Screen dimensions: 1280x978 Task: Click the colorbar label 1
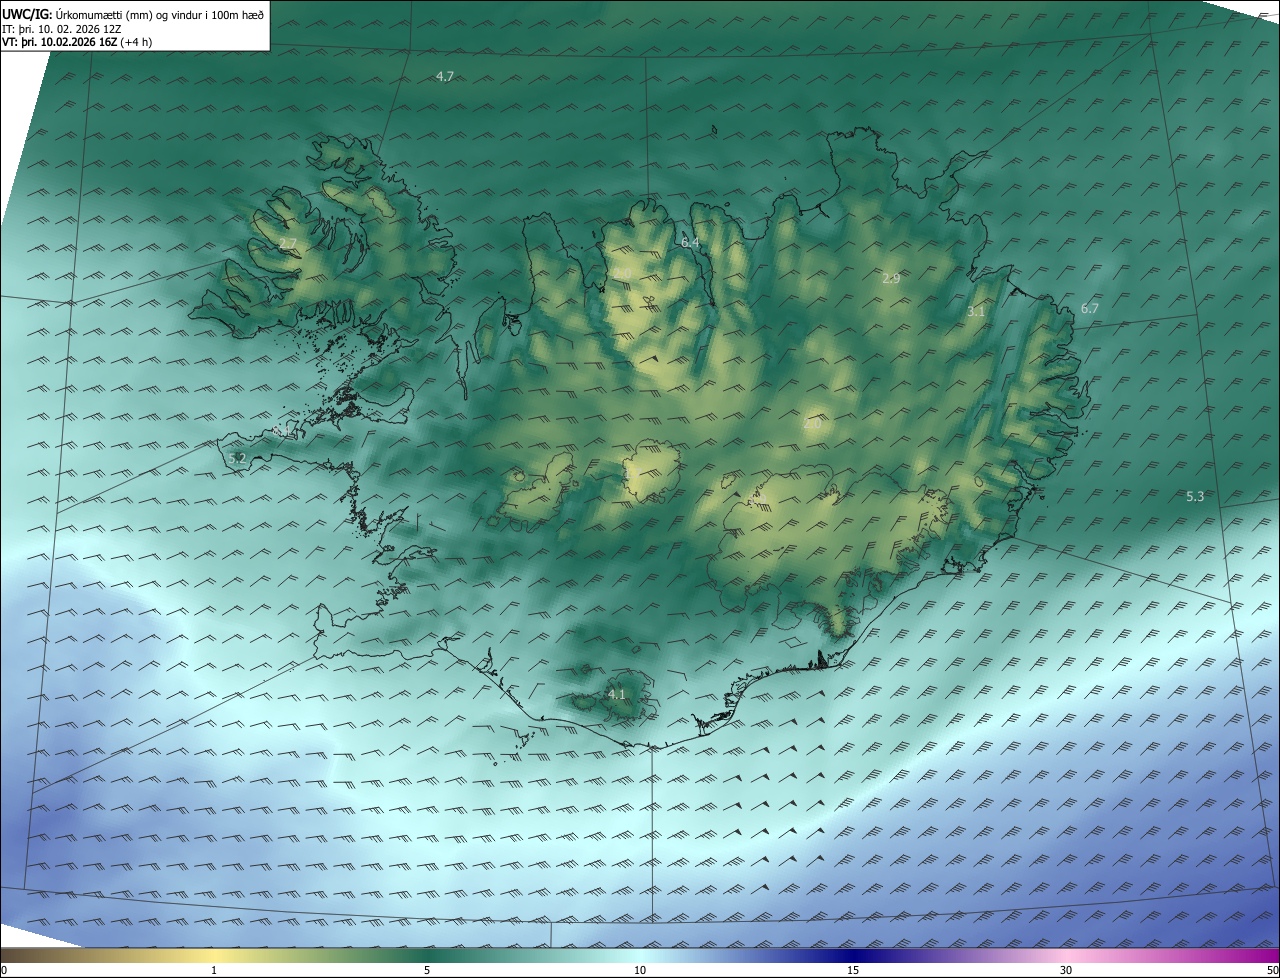[214, 970]
